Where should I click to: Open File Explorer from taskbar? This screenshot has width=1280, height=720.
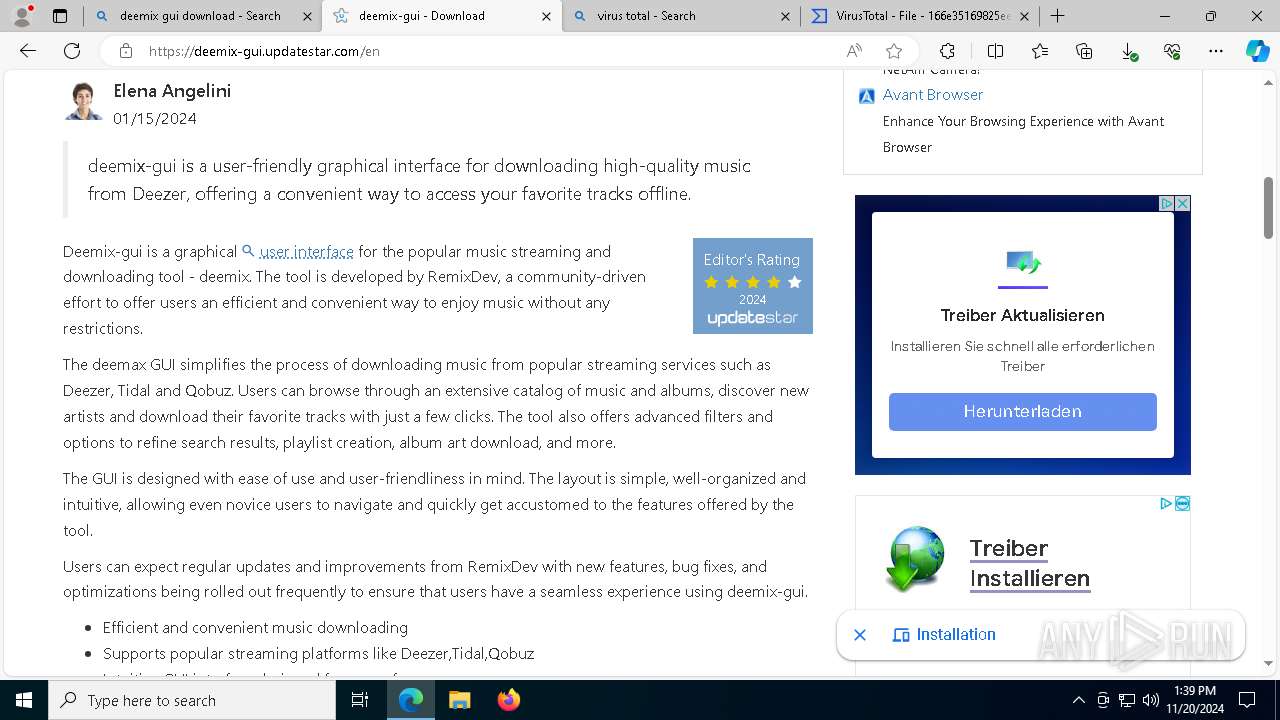click(x=459, y=700)
